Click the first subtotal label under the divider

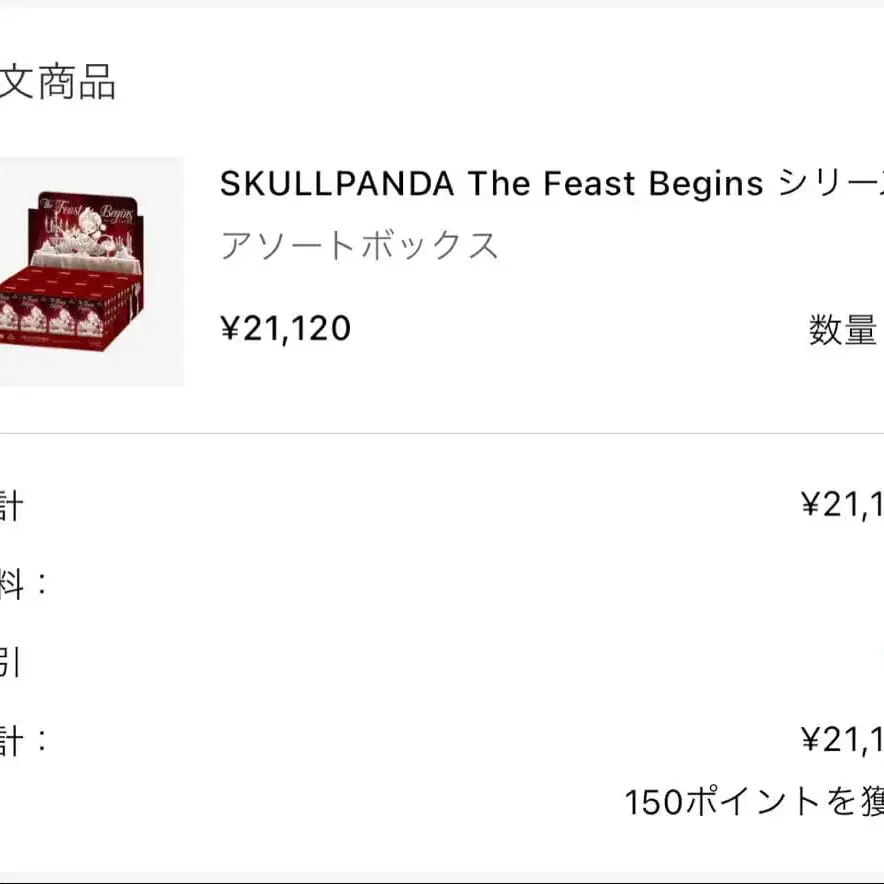tap(10, 506)
